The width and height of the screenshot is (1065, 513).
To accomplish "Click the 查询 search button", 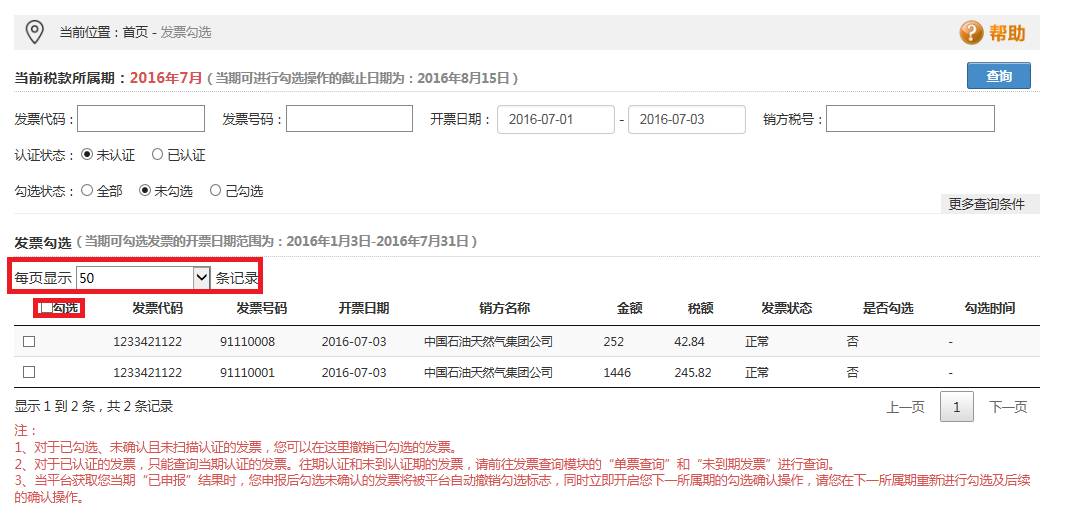I will 998,76.
